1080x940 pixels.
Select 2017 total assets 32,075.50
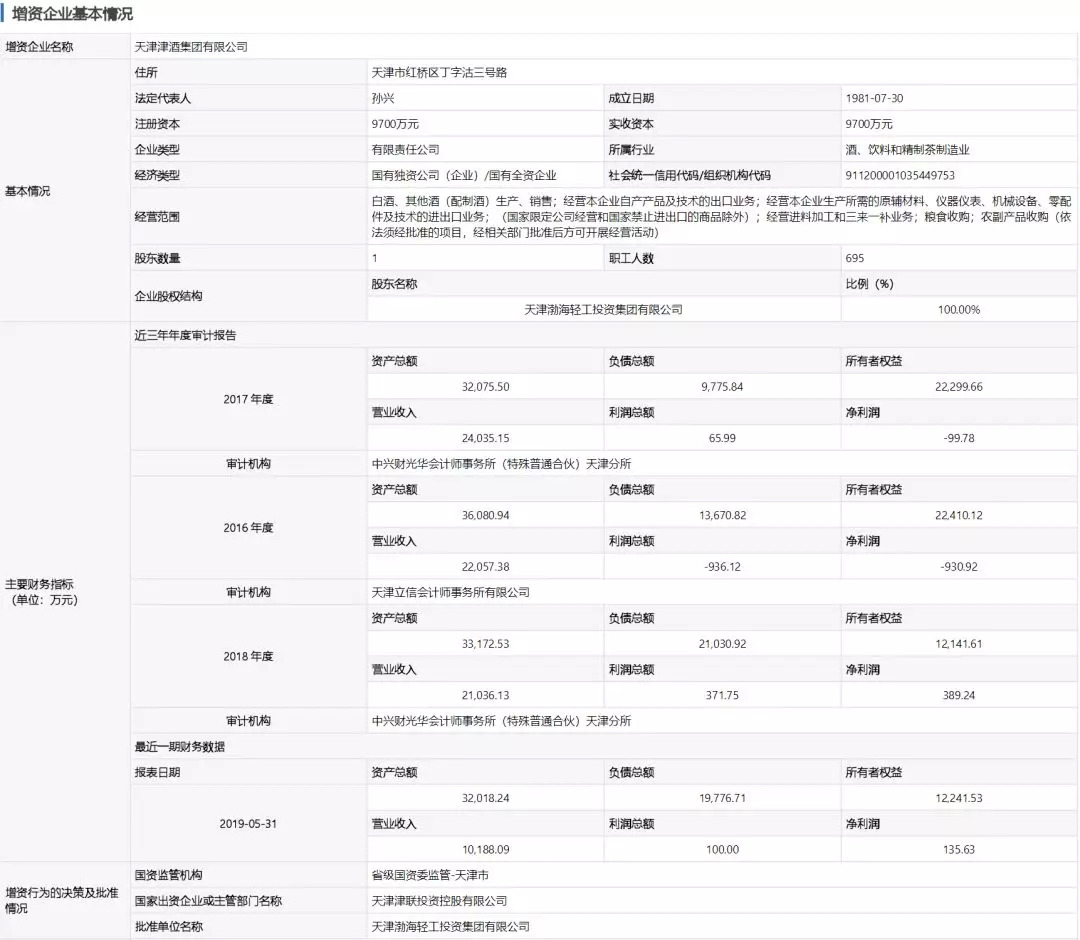click(x=486, y=387)
